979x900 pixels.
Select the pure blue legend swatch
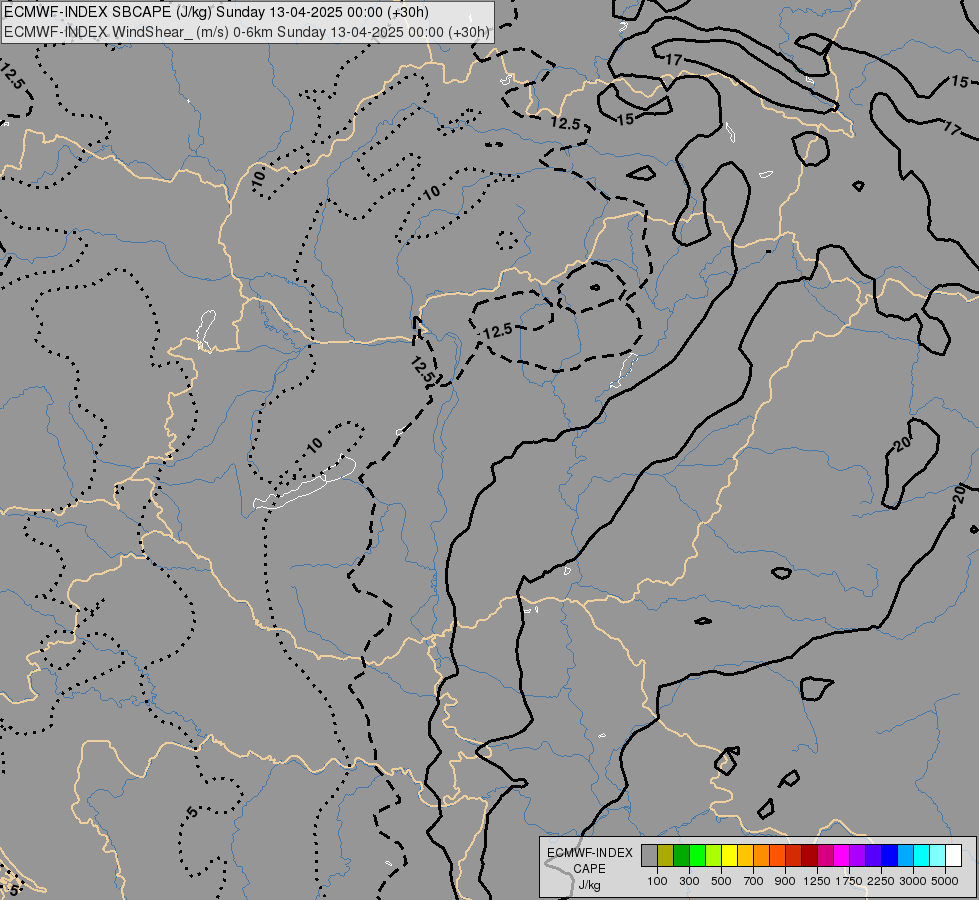(x=890, y=855)
